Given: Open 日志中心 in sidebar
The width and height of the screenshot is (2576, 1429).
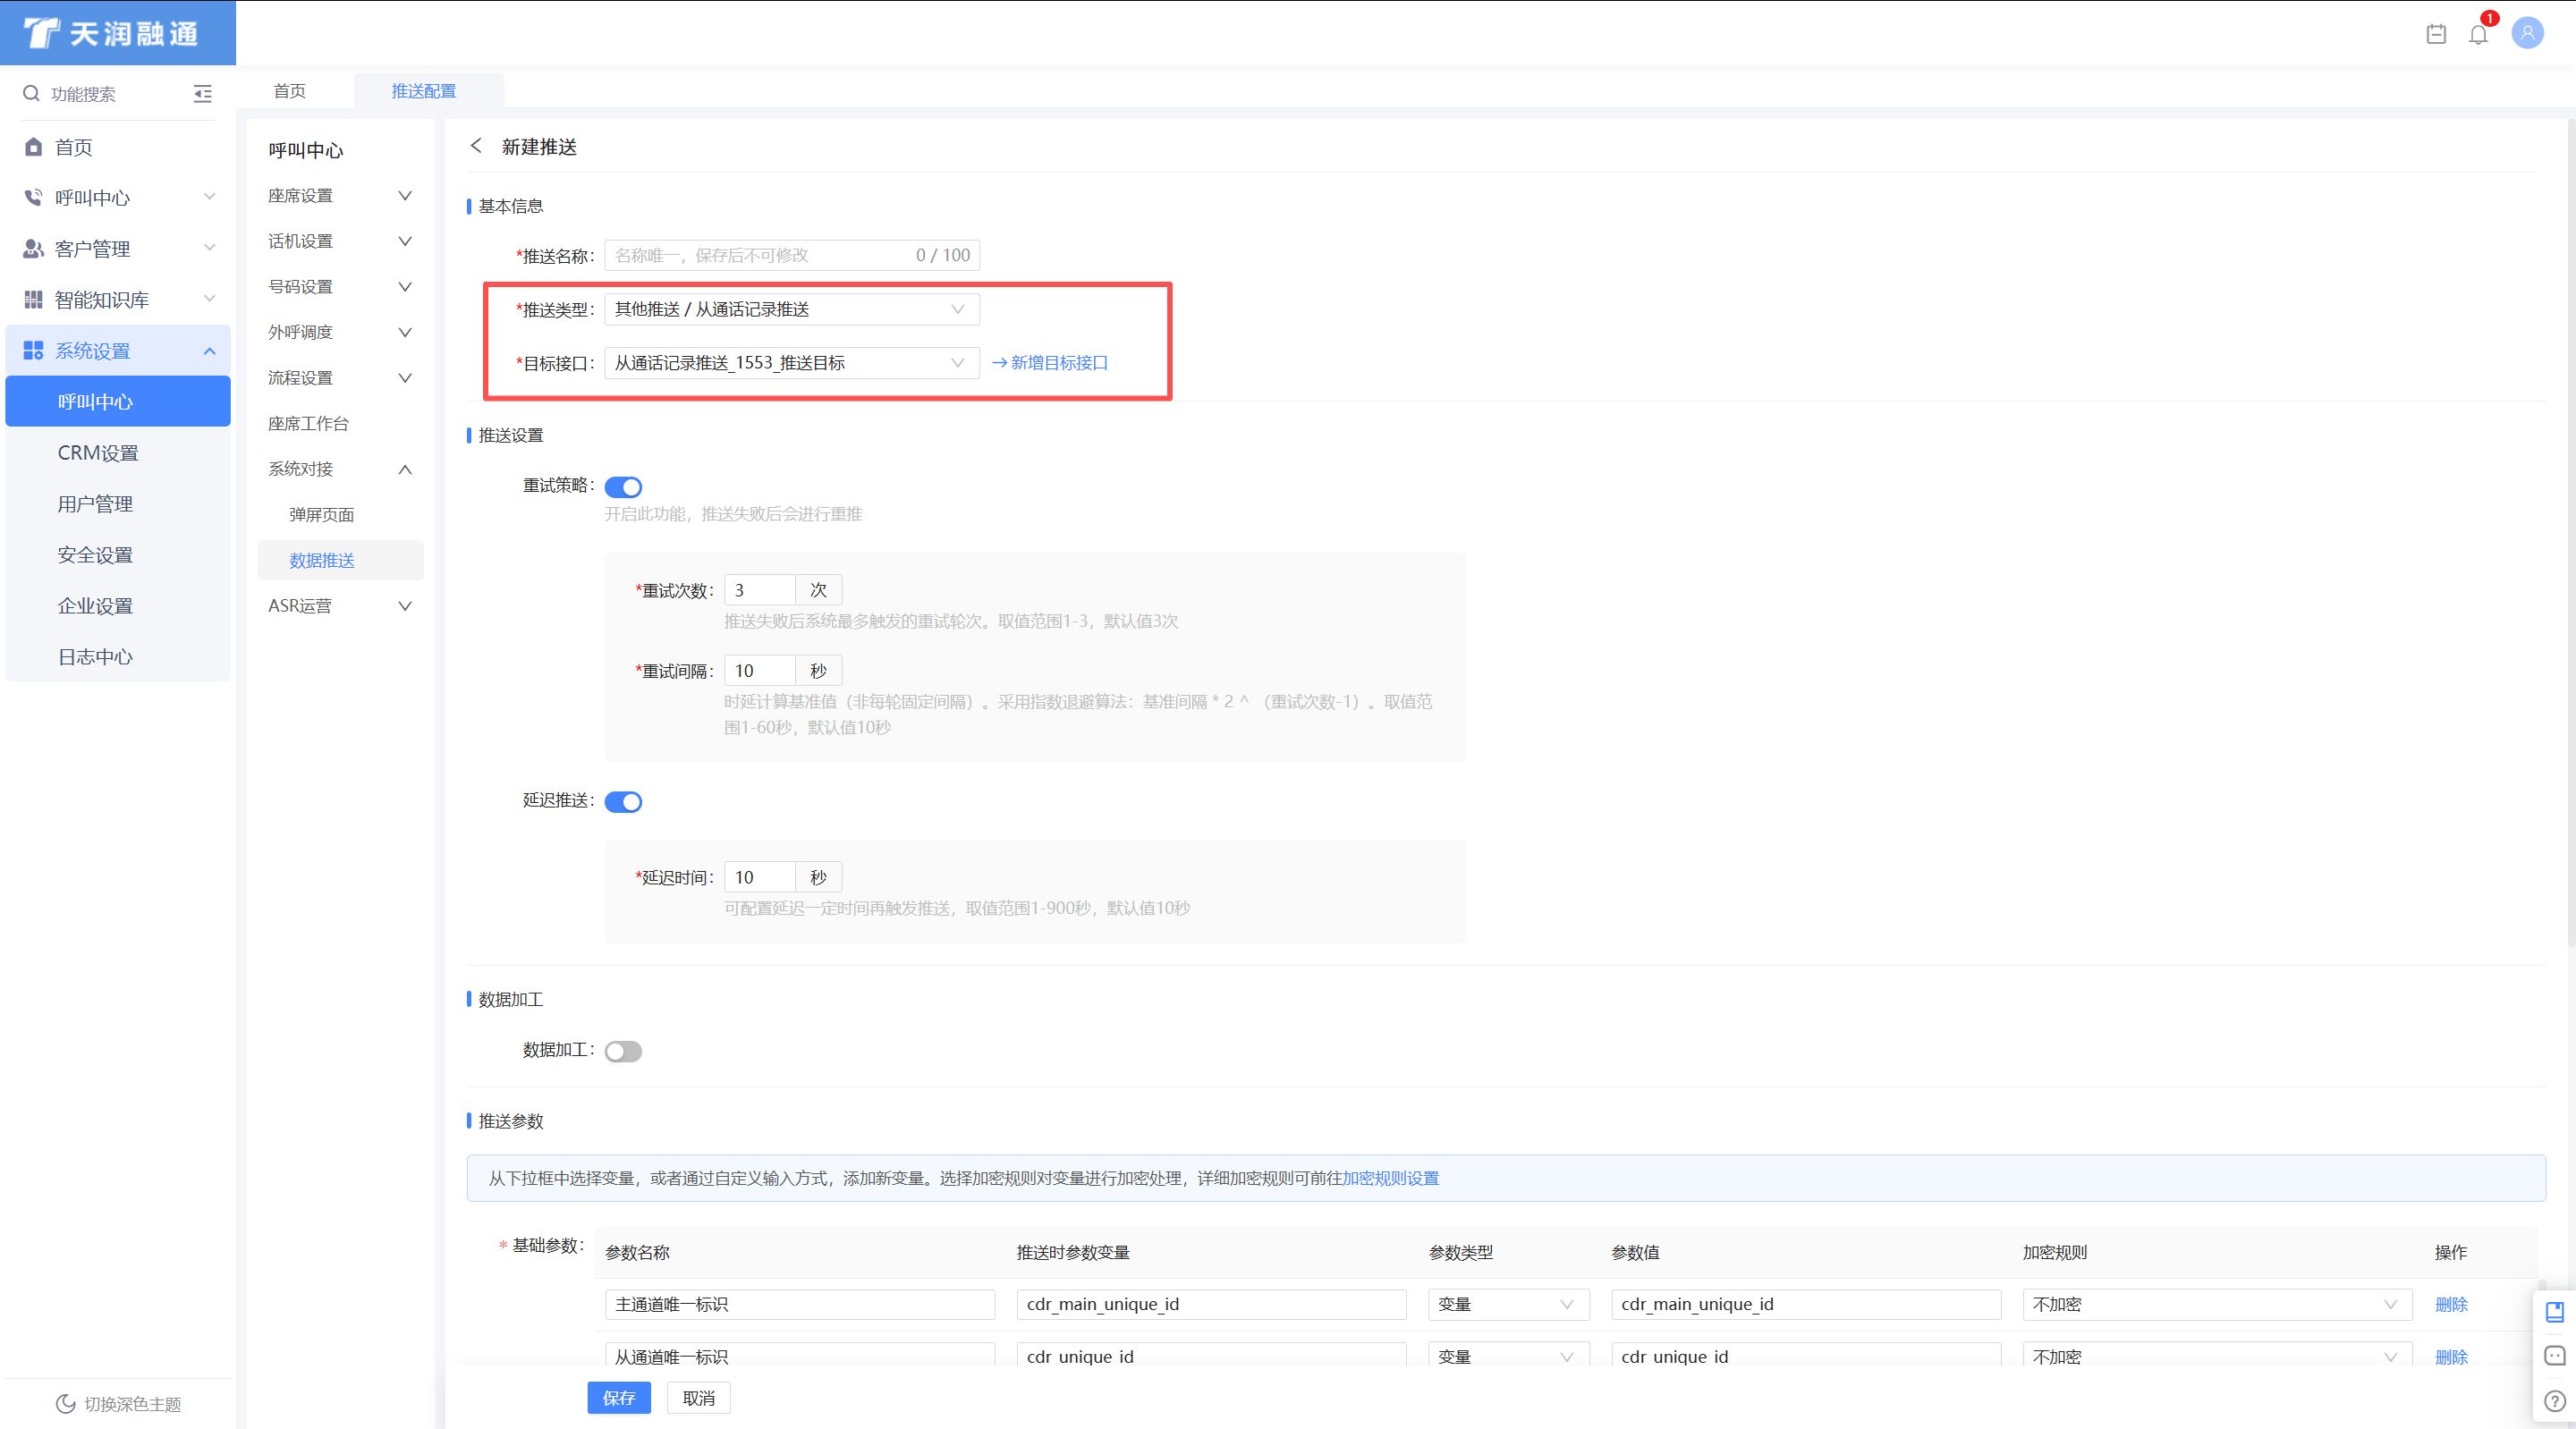Looking at the screenshot, I should pyautogui.click(x=118, y=657).
